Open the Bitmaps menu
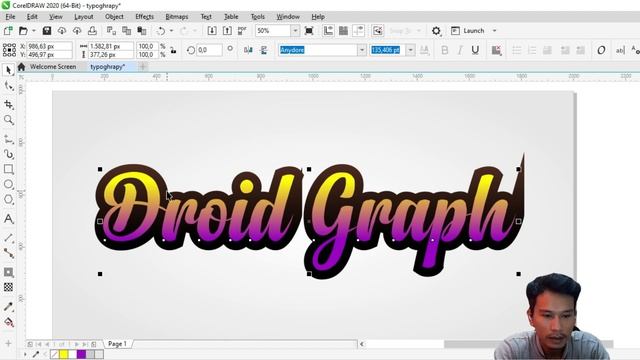640x360 pixels. click(177, 17)
